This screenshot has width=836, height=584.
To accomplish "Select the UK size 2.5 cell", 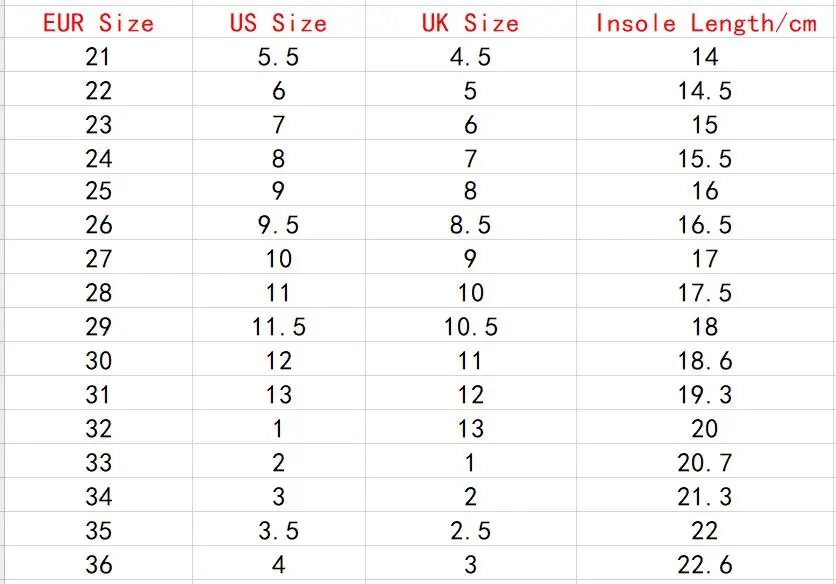I will click(470, 530).
